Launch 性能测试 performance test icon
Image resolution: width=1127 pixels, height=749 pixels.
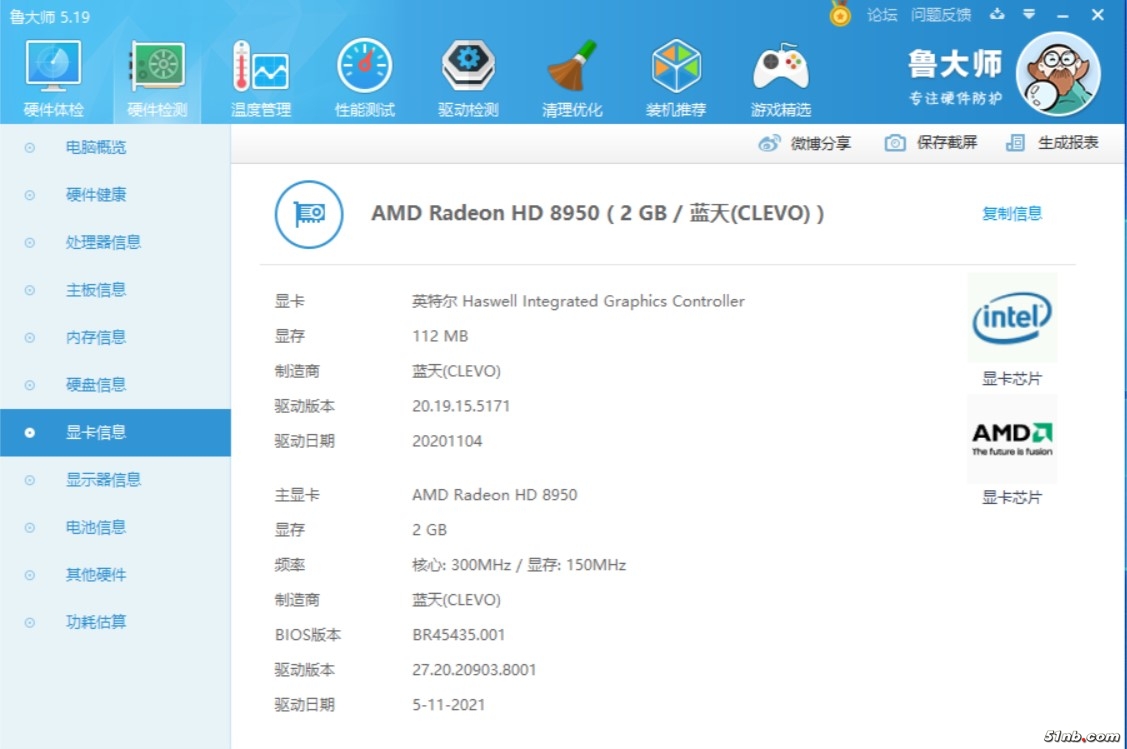[x=364, y=78]
